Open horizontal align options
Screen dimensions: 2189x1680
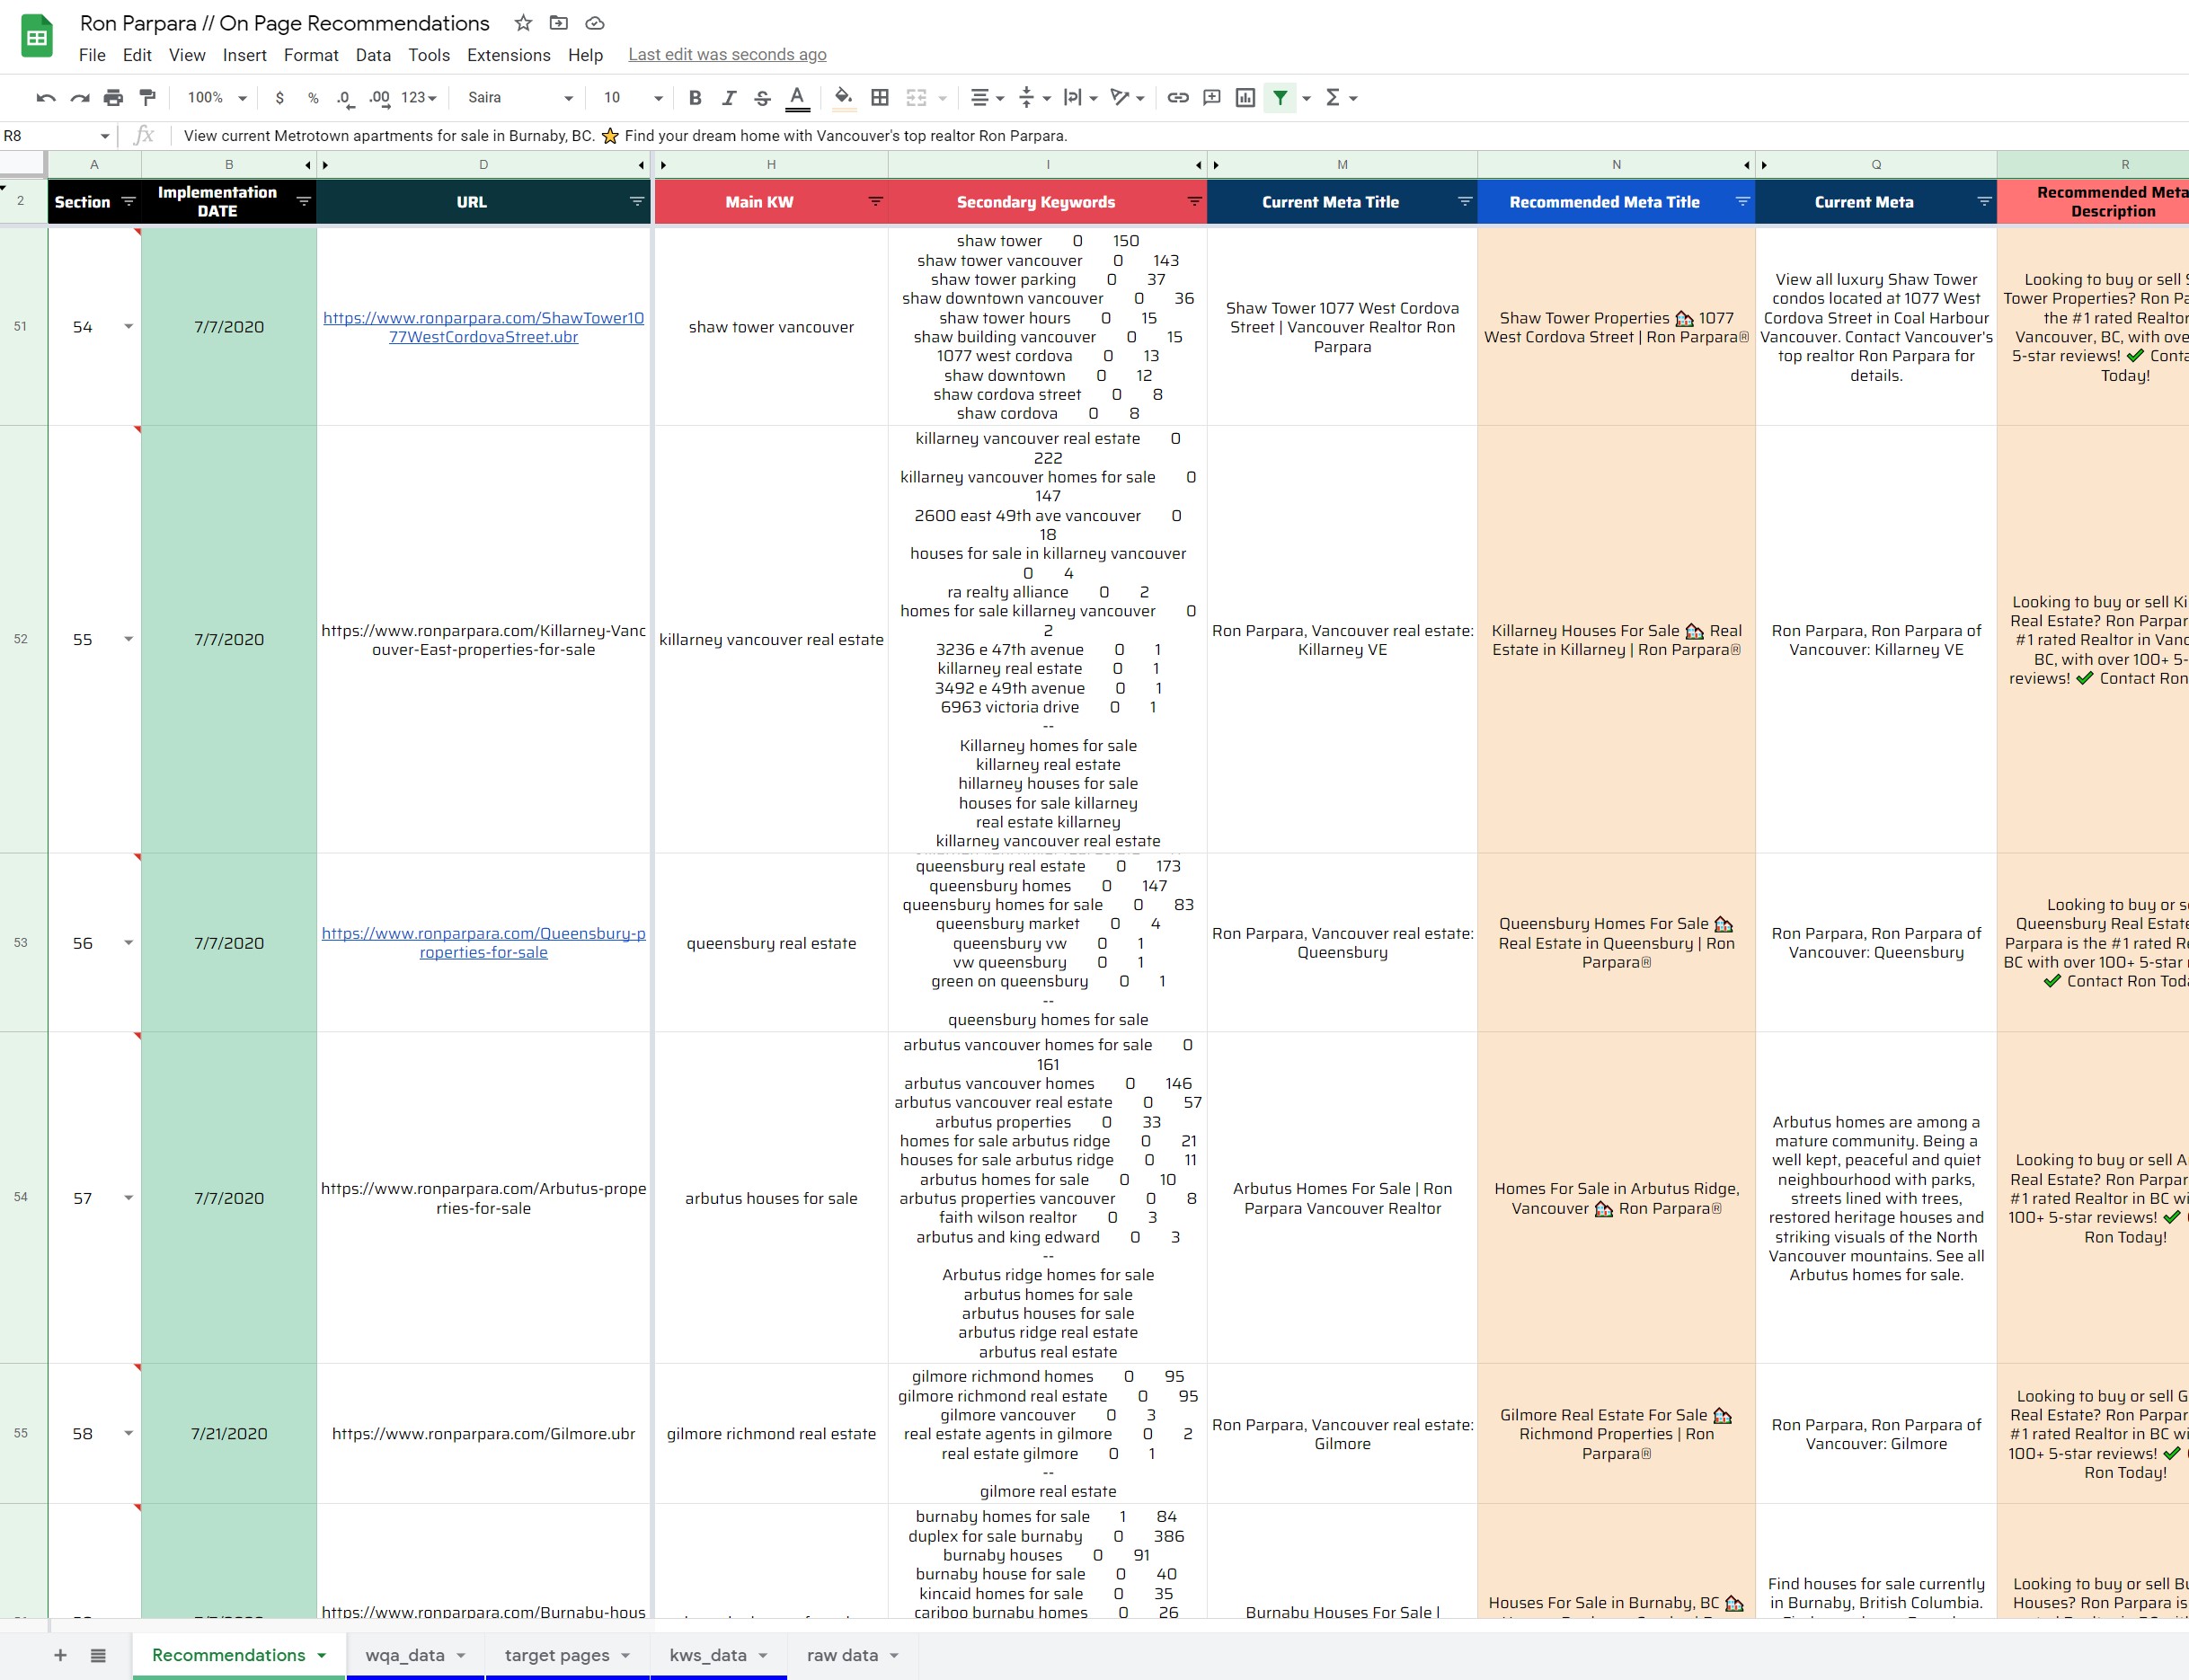tap(986, 97)
